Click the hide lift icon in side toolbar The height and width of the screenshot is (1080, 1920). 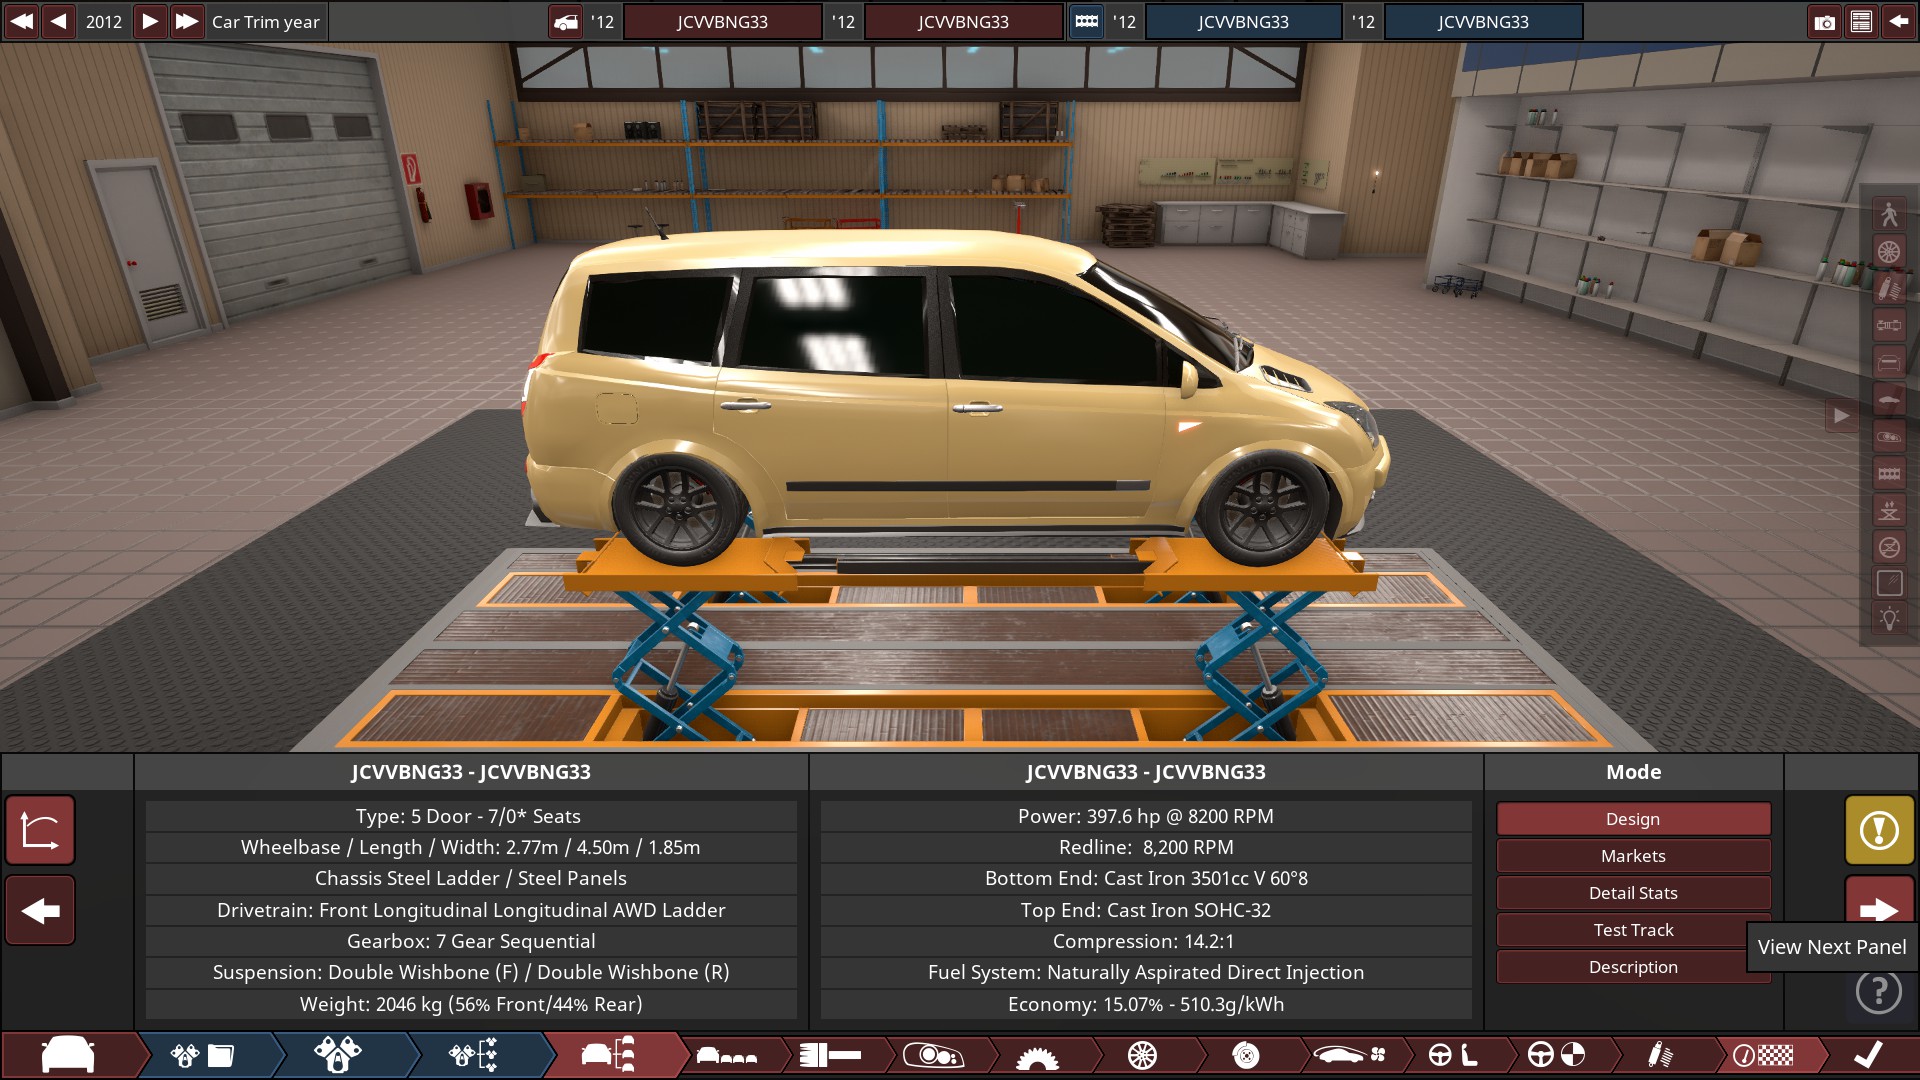click(x=1889, y=547)
